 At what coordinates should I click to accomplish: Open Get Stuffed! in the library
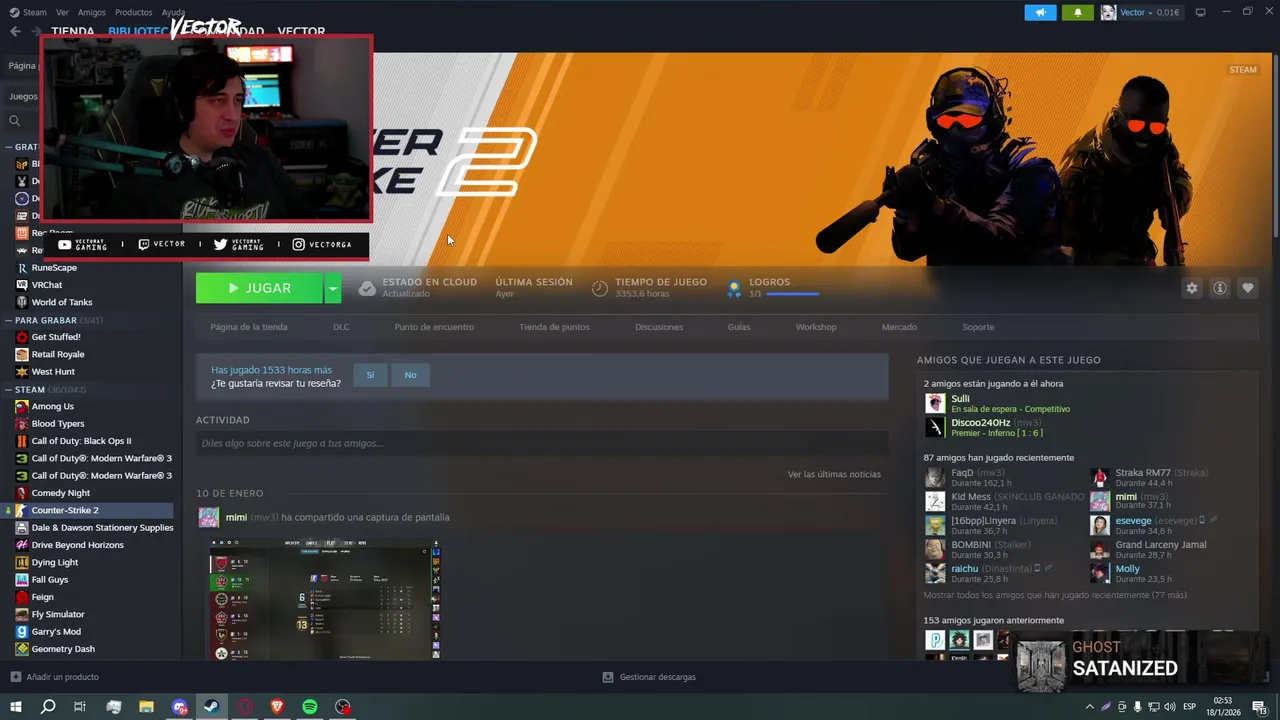56,337
